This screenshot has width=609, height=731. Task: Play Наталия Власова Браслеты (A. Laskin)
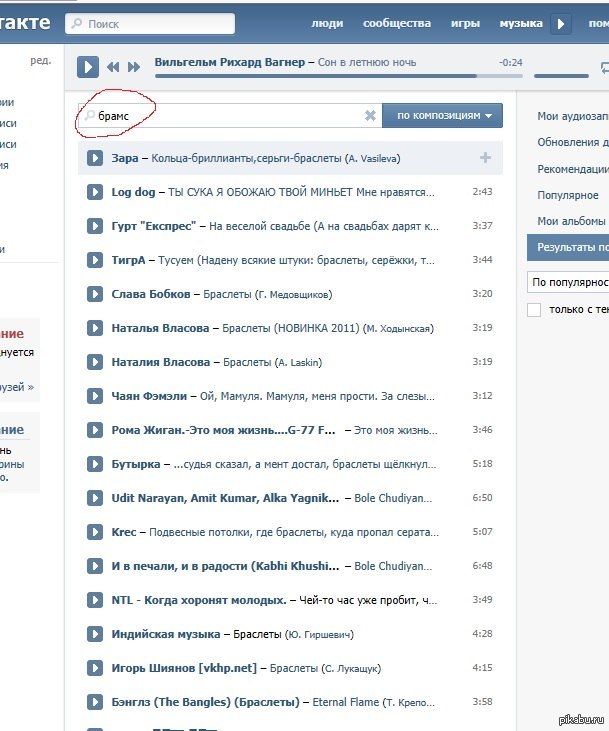point(95,362)
